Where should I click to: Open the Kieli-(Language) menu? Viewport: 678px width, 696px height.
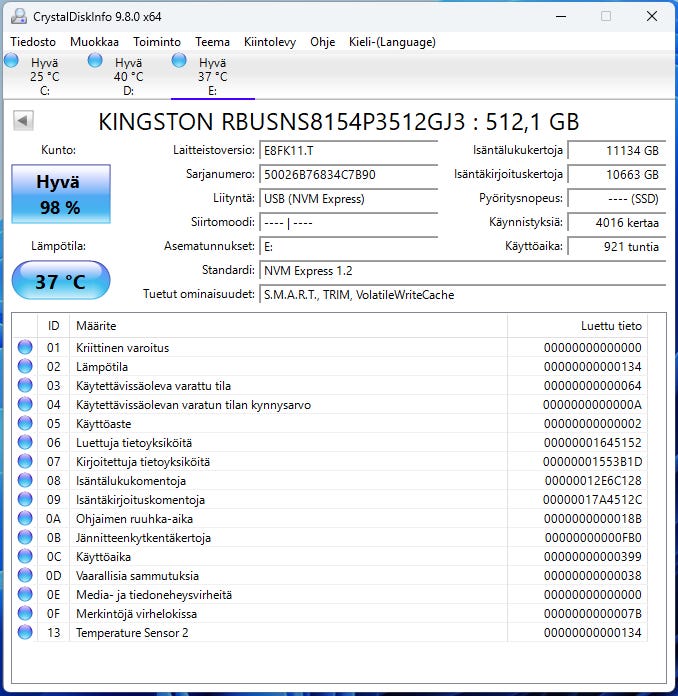(x=392, y=42)
